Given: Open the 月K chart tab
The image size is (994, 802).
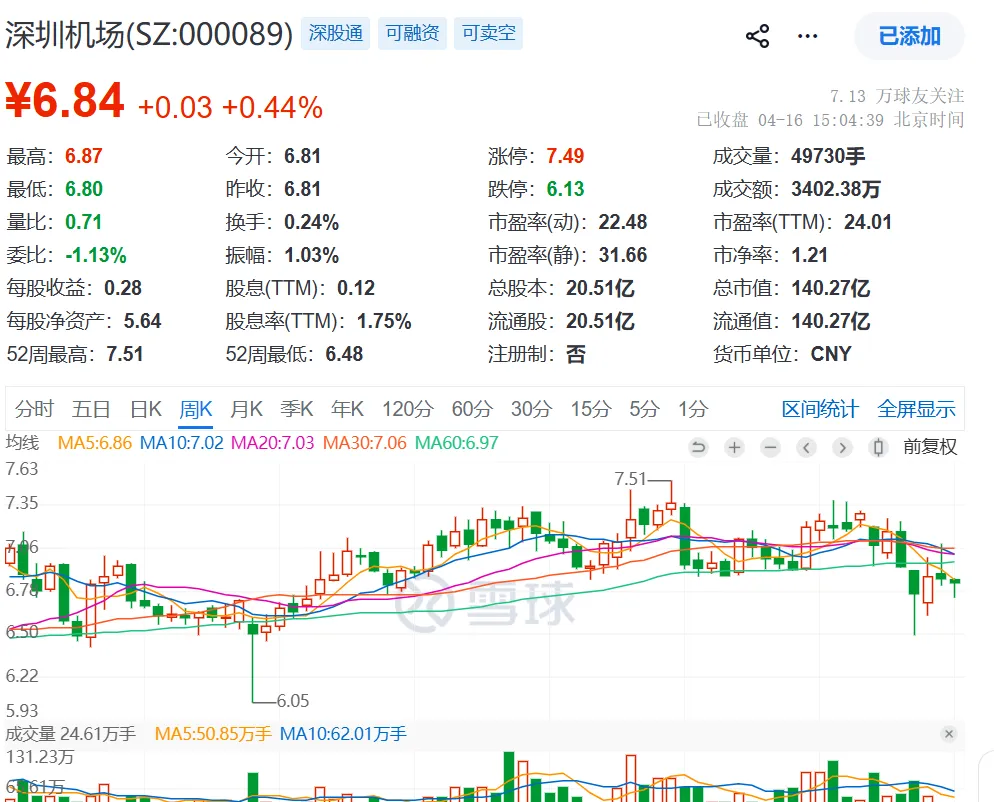Looking at the screenshot, I should pyautogui.click(x=246, y=409).
